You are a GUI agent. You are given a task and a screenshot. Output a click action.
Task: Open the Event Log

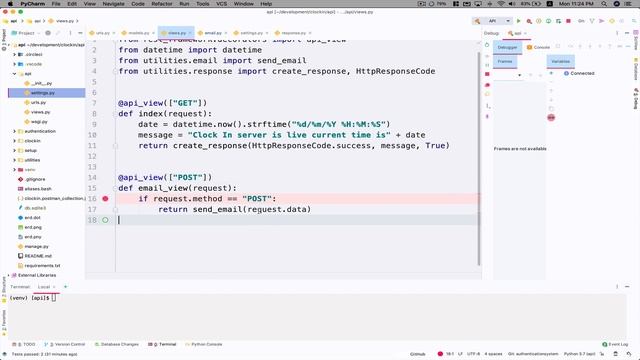coord(616,344)
